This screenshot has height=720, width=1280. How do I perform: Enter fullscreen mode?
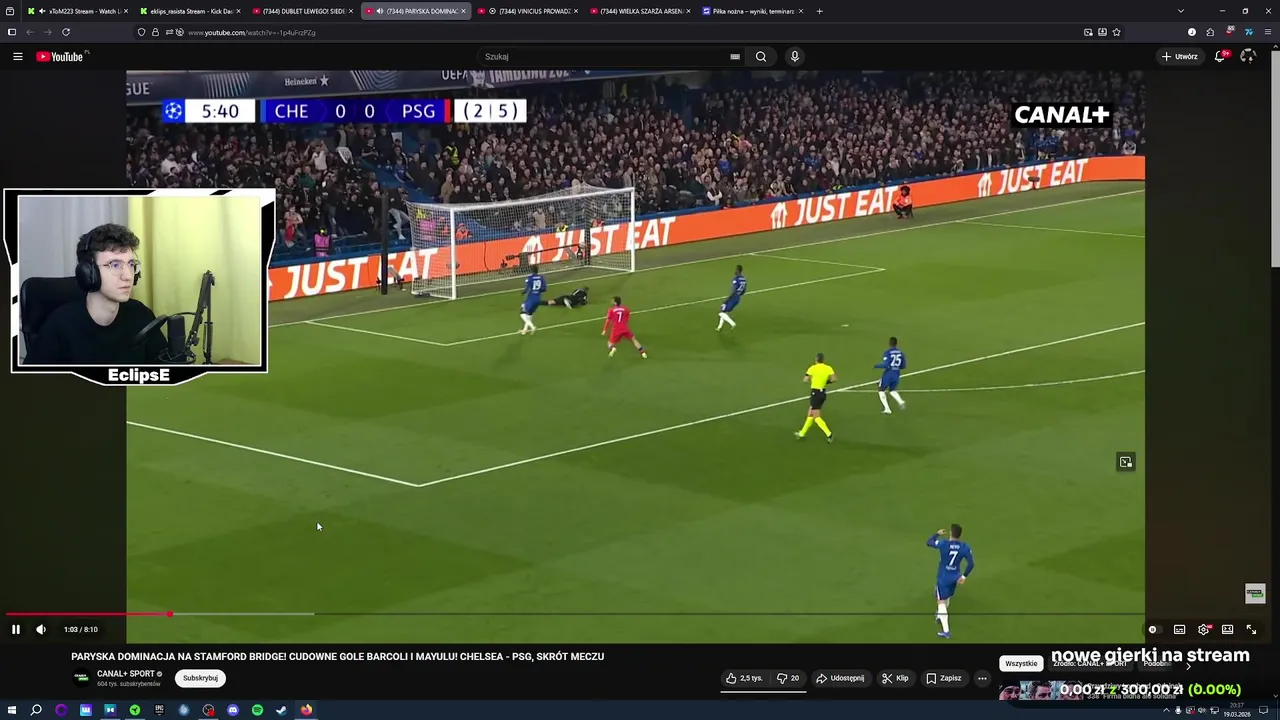1251,629
